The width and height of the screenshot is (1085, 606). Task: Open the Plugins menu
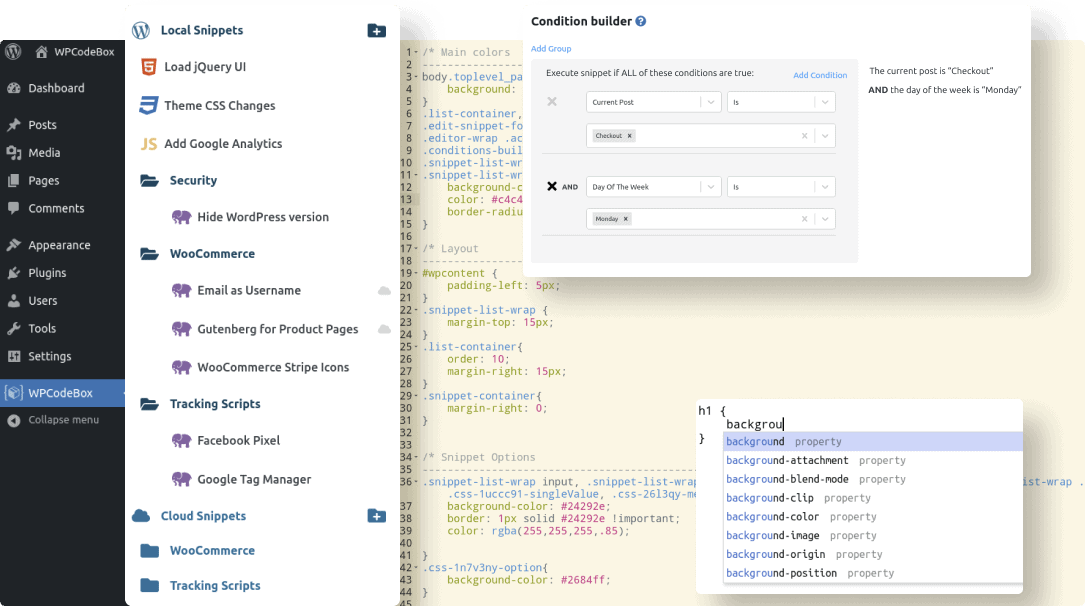tap(50, 272)
